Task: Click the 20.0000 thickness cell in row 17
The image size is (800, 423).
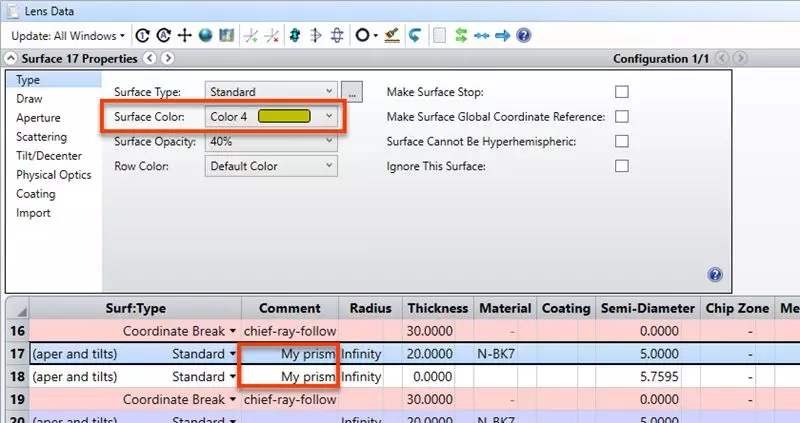Action: [438, 354]
